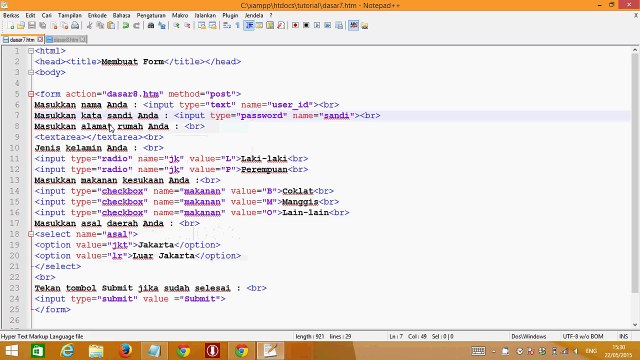Click the Replace toolbar icon
640x360 pixels.
coord(162,25)
